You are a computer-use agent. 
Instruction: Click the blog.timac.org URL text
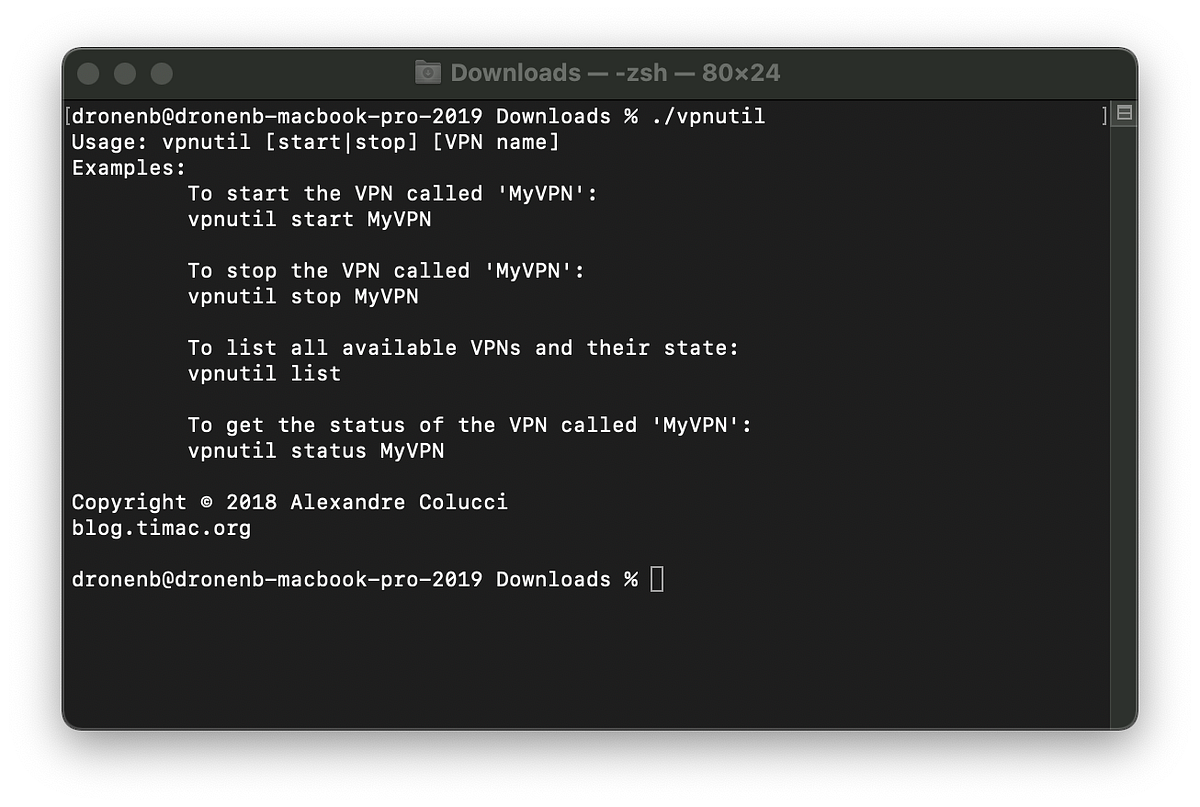coord(161,528)
